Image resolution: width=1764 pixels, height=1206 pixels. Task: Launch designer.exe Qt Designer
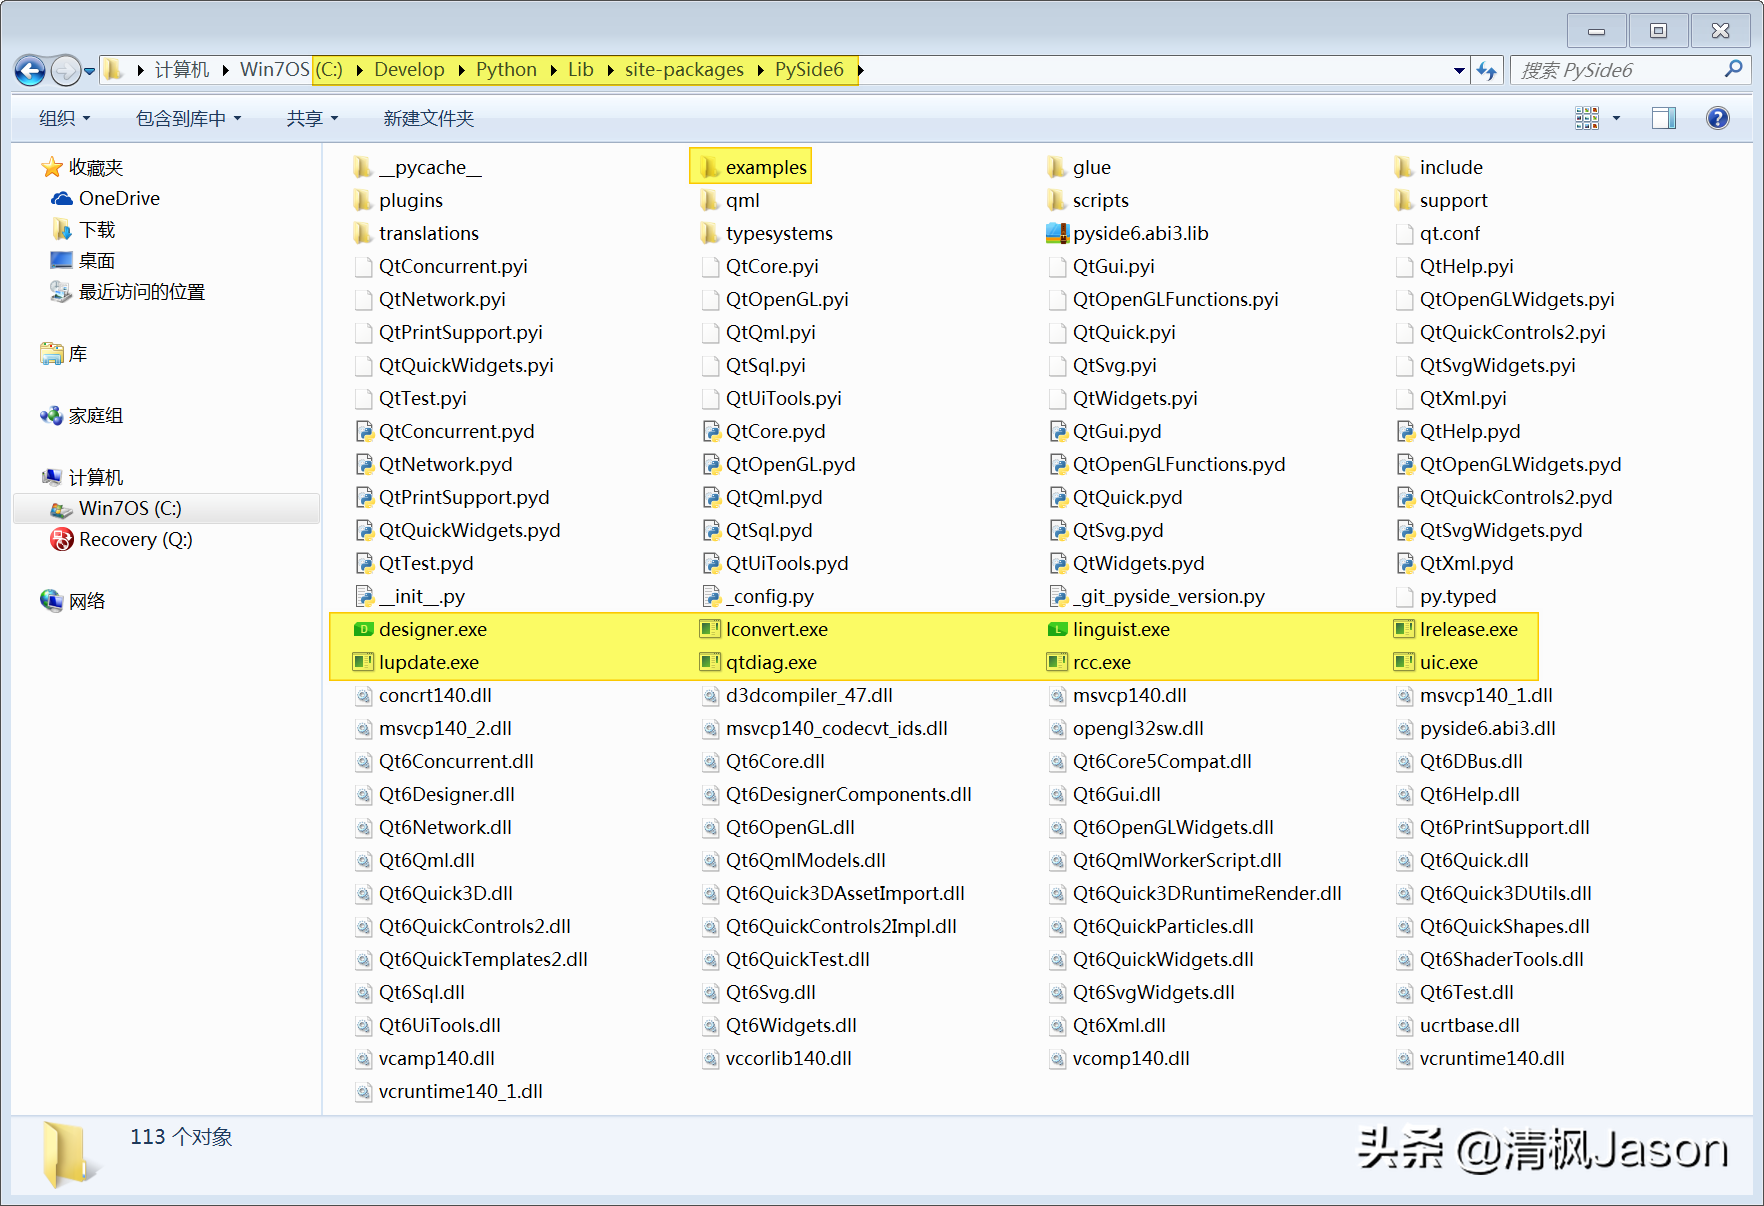pyautogui.click(x=433, y=629)
